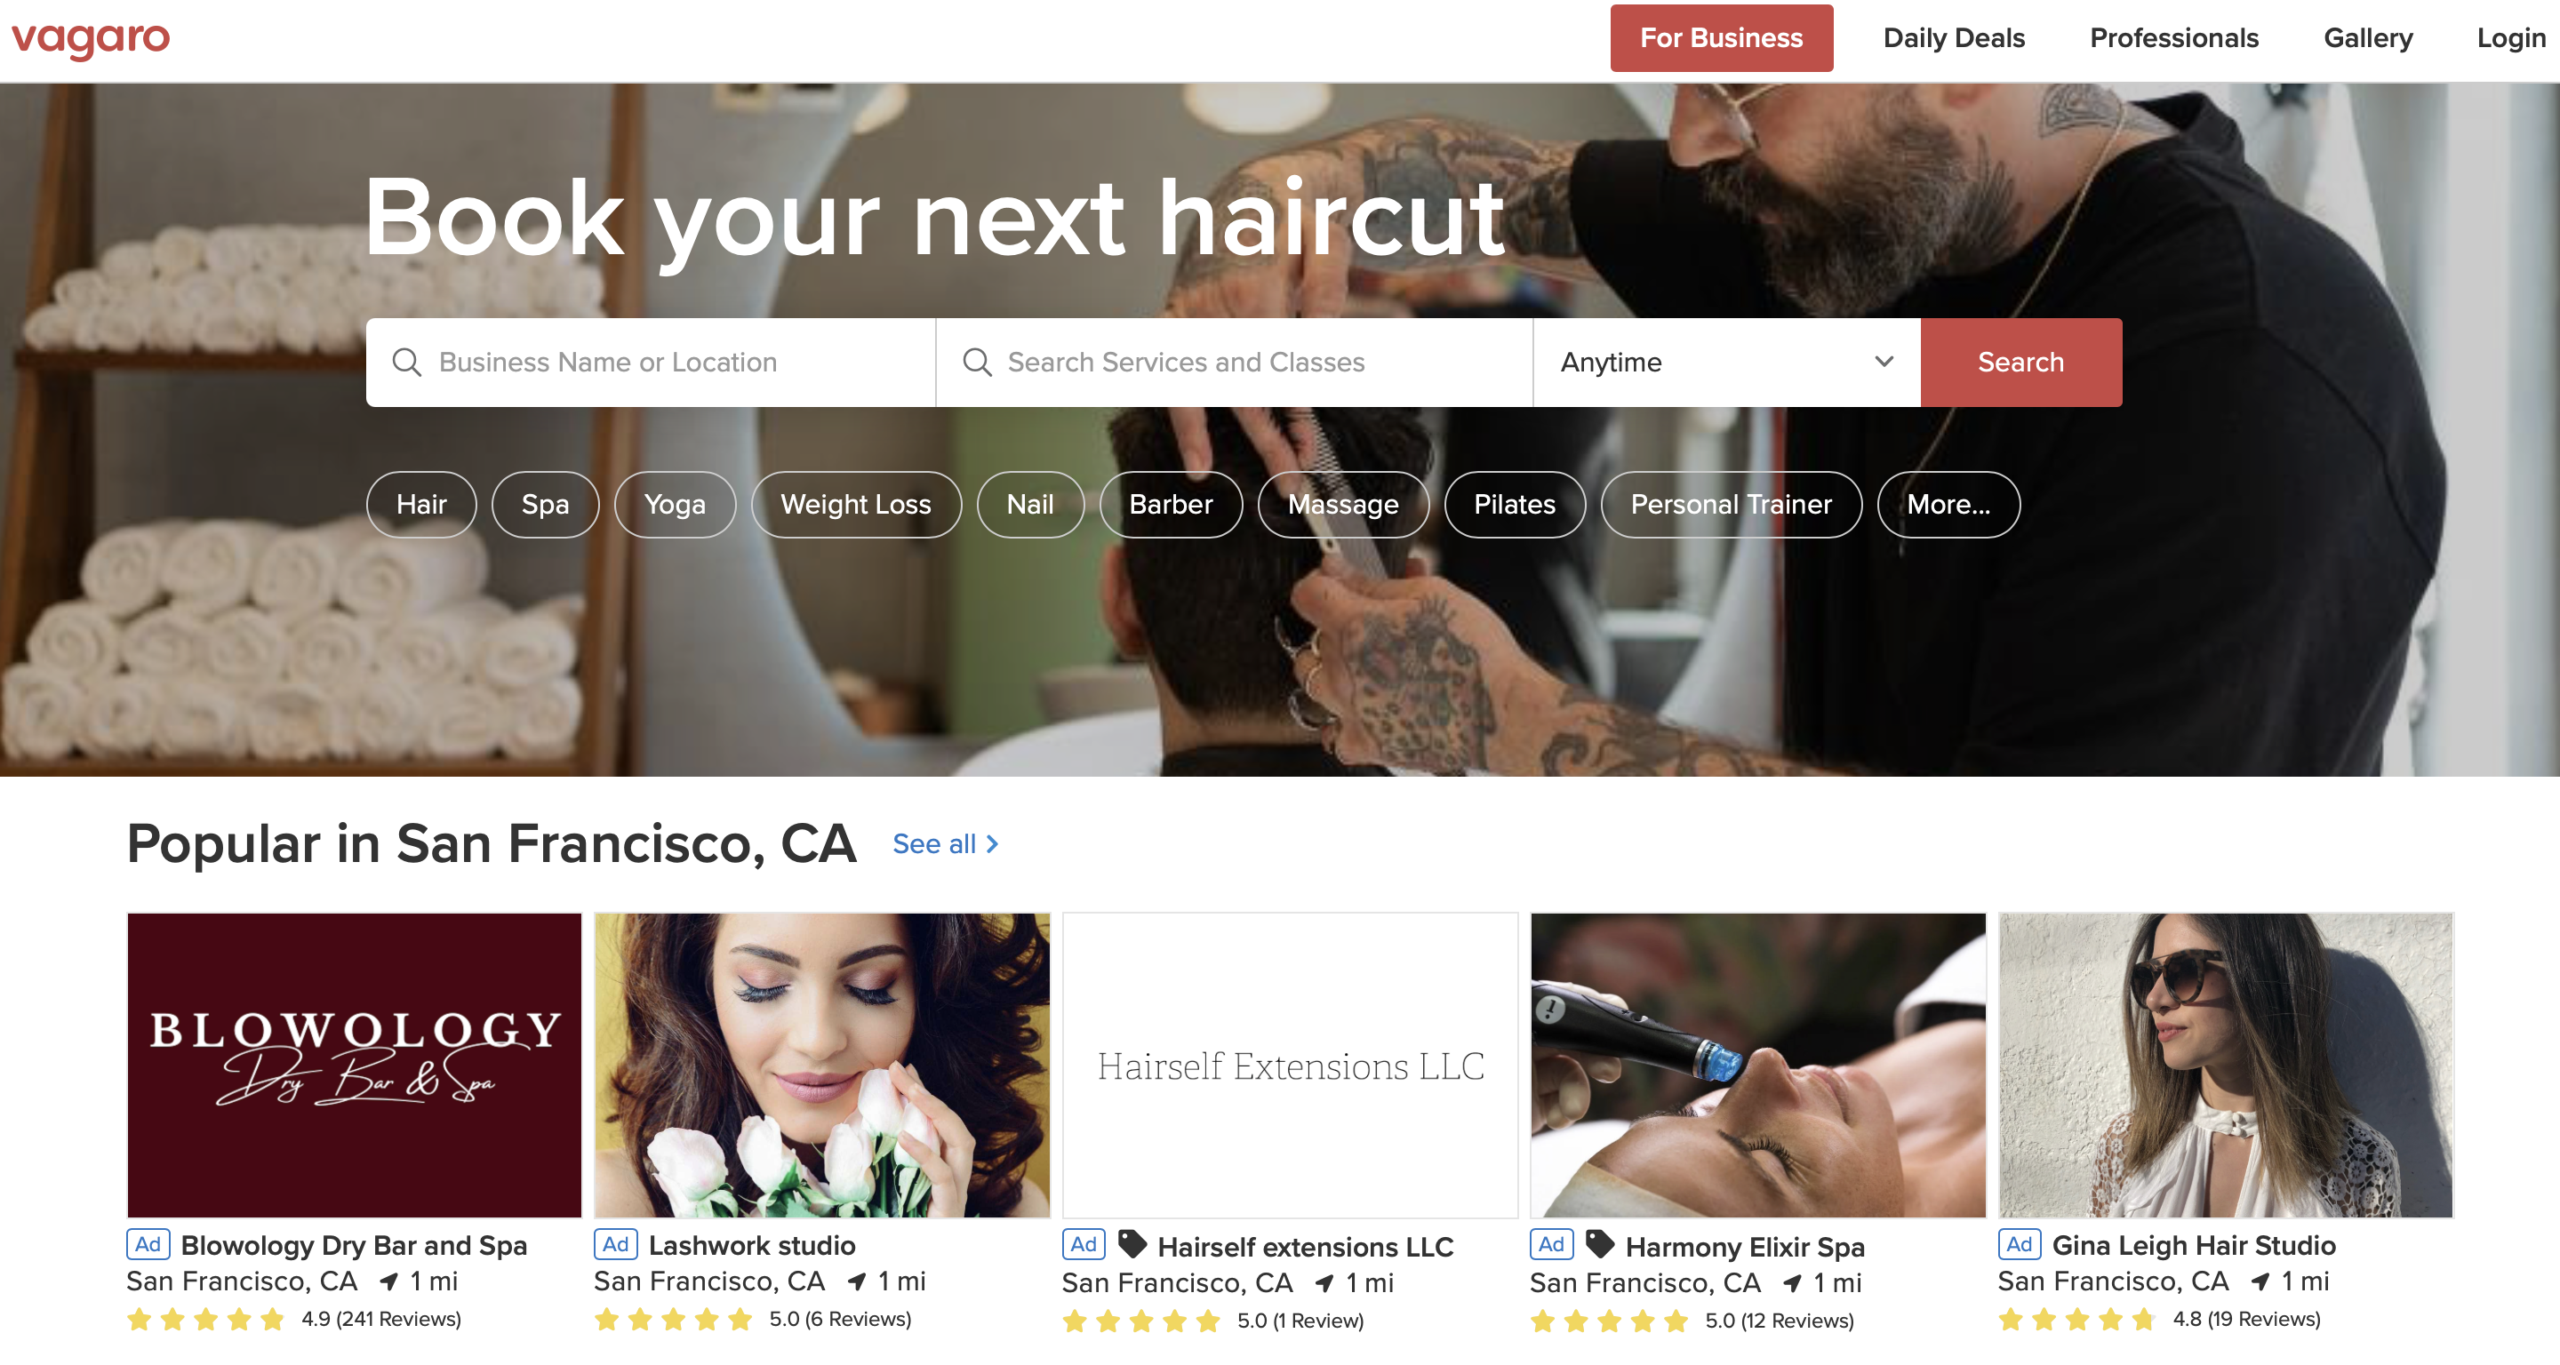Click the Vagaro logo
Image resolution: width=2560 pixels, height=1365 pixels.
[90, 39]
